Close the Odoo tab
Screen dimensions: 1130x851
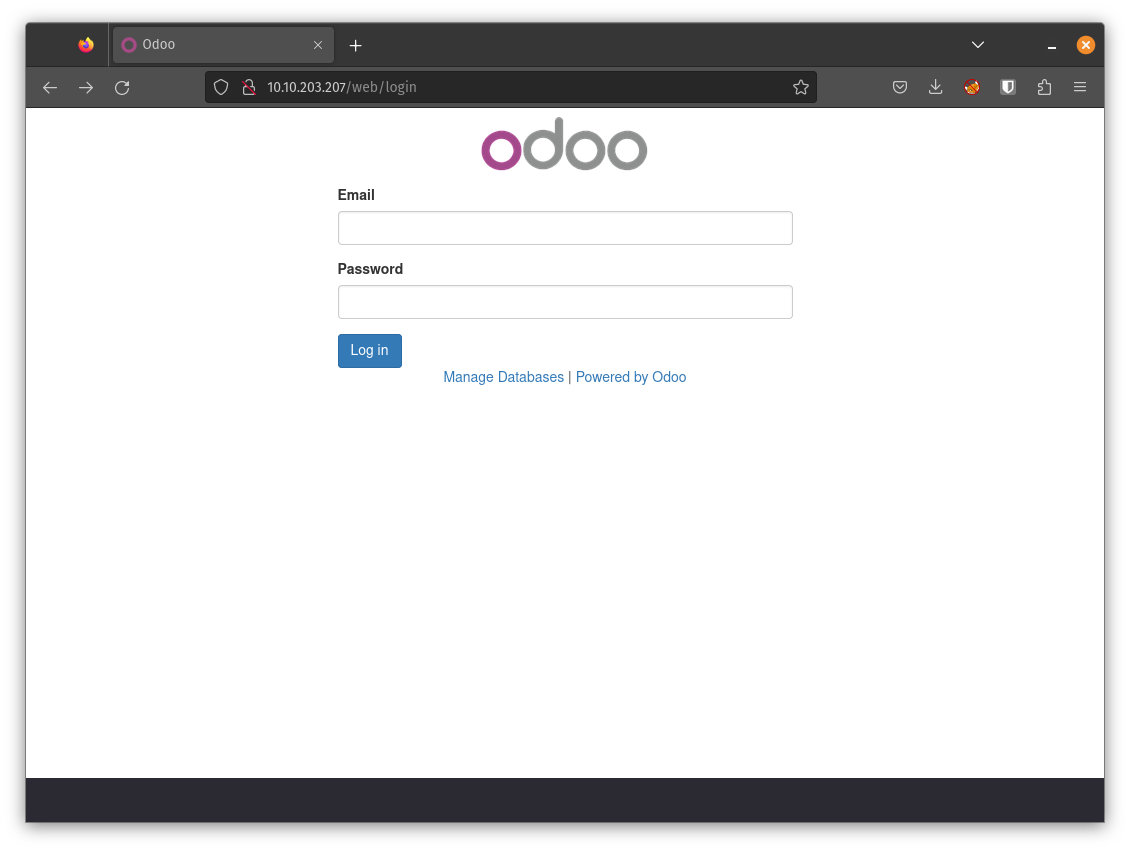tap(318, 45)
